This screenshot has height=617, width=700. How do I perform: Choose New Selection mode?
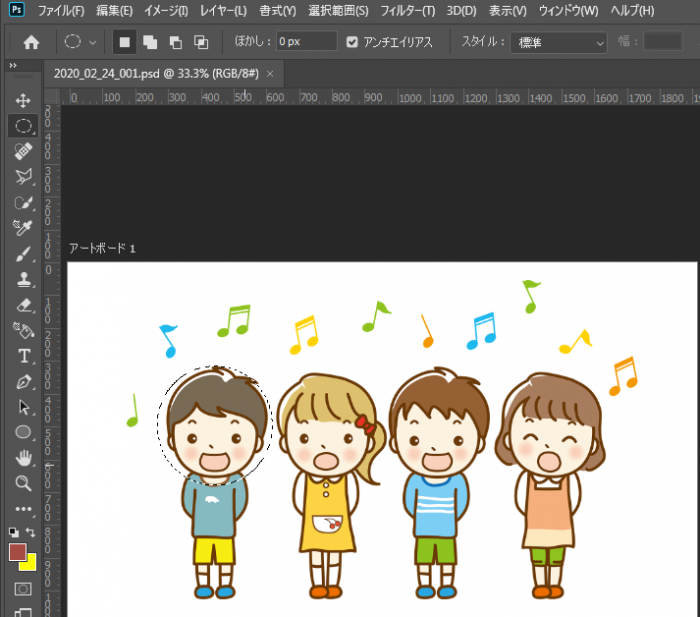(125, 42)
